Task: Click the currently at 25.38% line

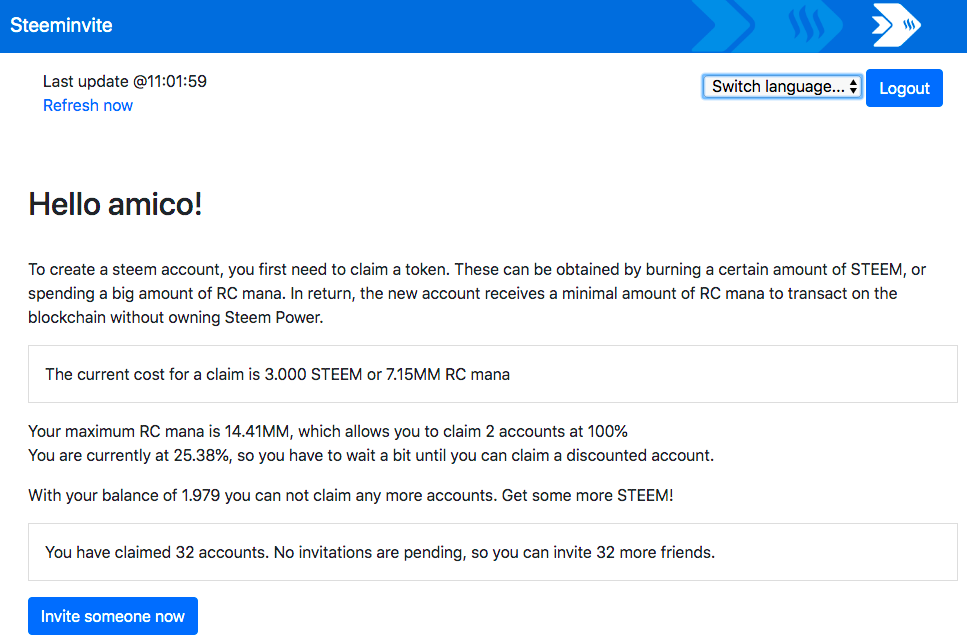Action: (371, 455)
